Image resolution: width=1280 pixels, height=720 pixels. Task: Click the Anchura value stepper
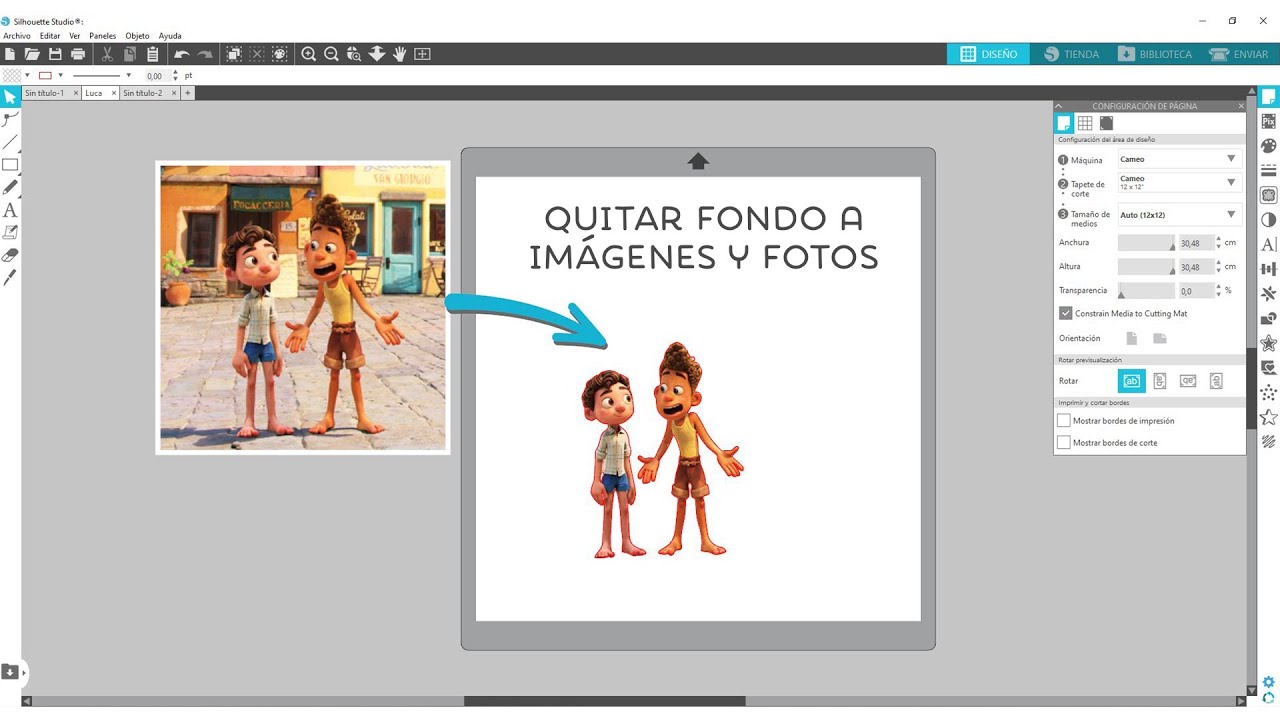tap(1218, 243)
